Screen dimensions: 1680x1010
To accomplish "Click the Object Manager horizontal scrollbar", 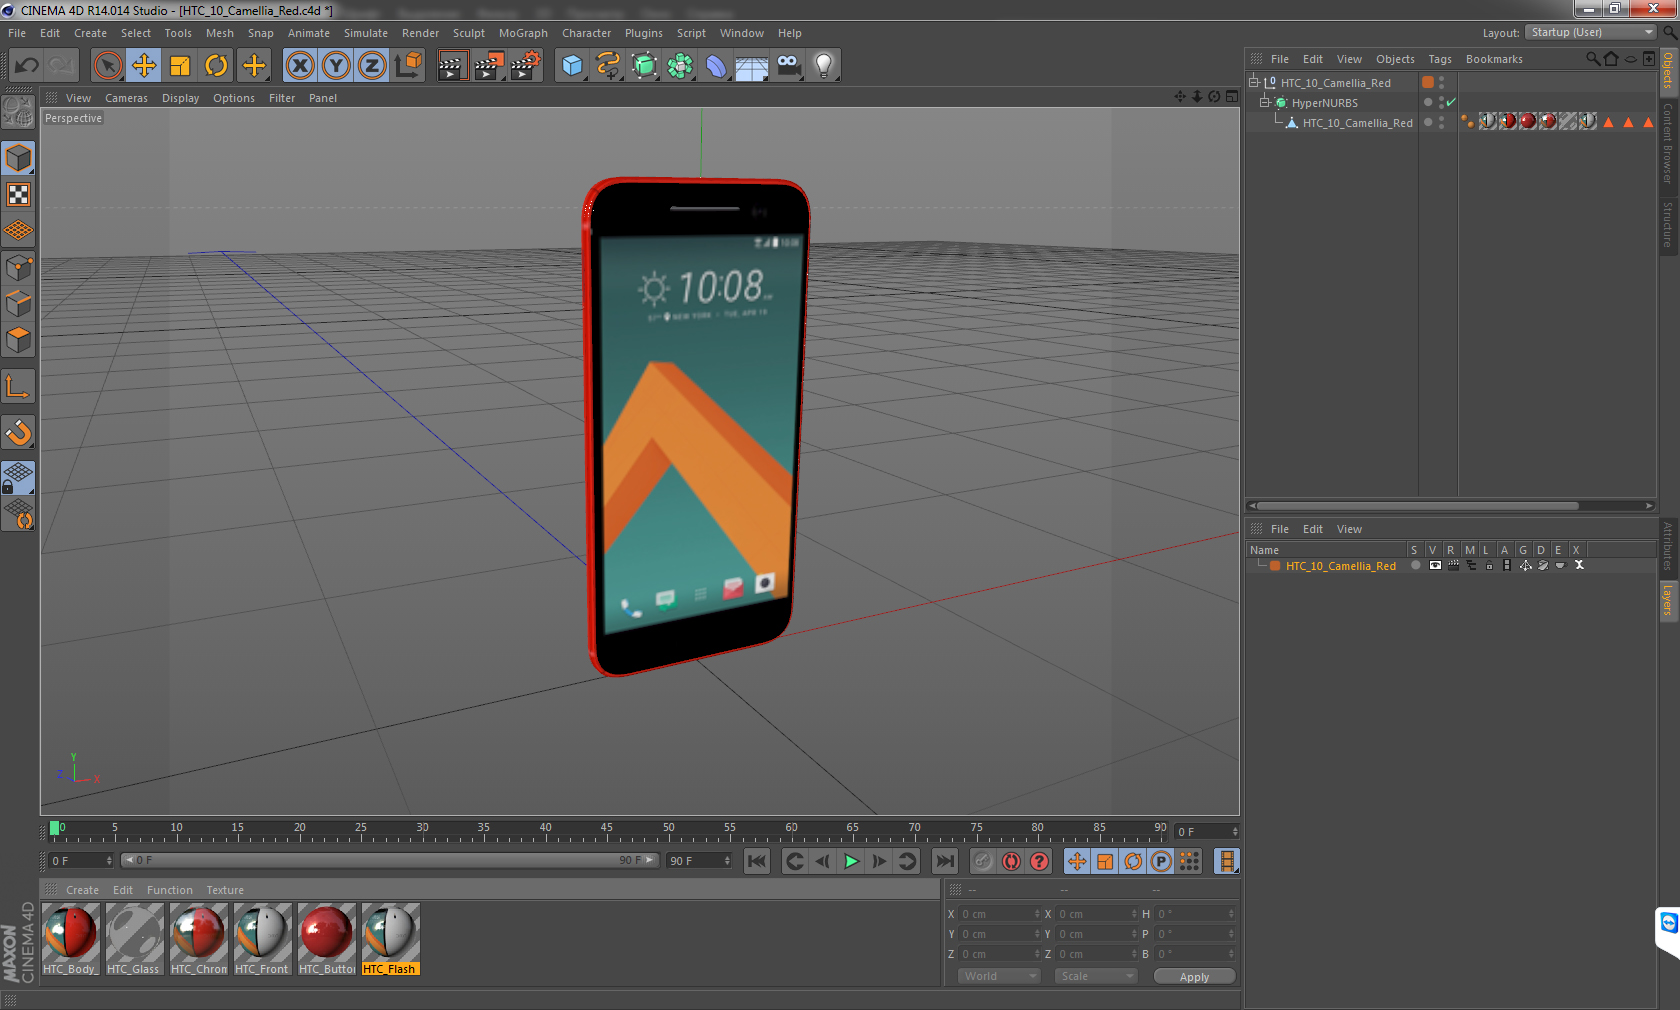I will 1417,505.
